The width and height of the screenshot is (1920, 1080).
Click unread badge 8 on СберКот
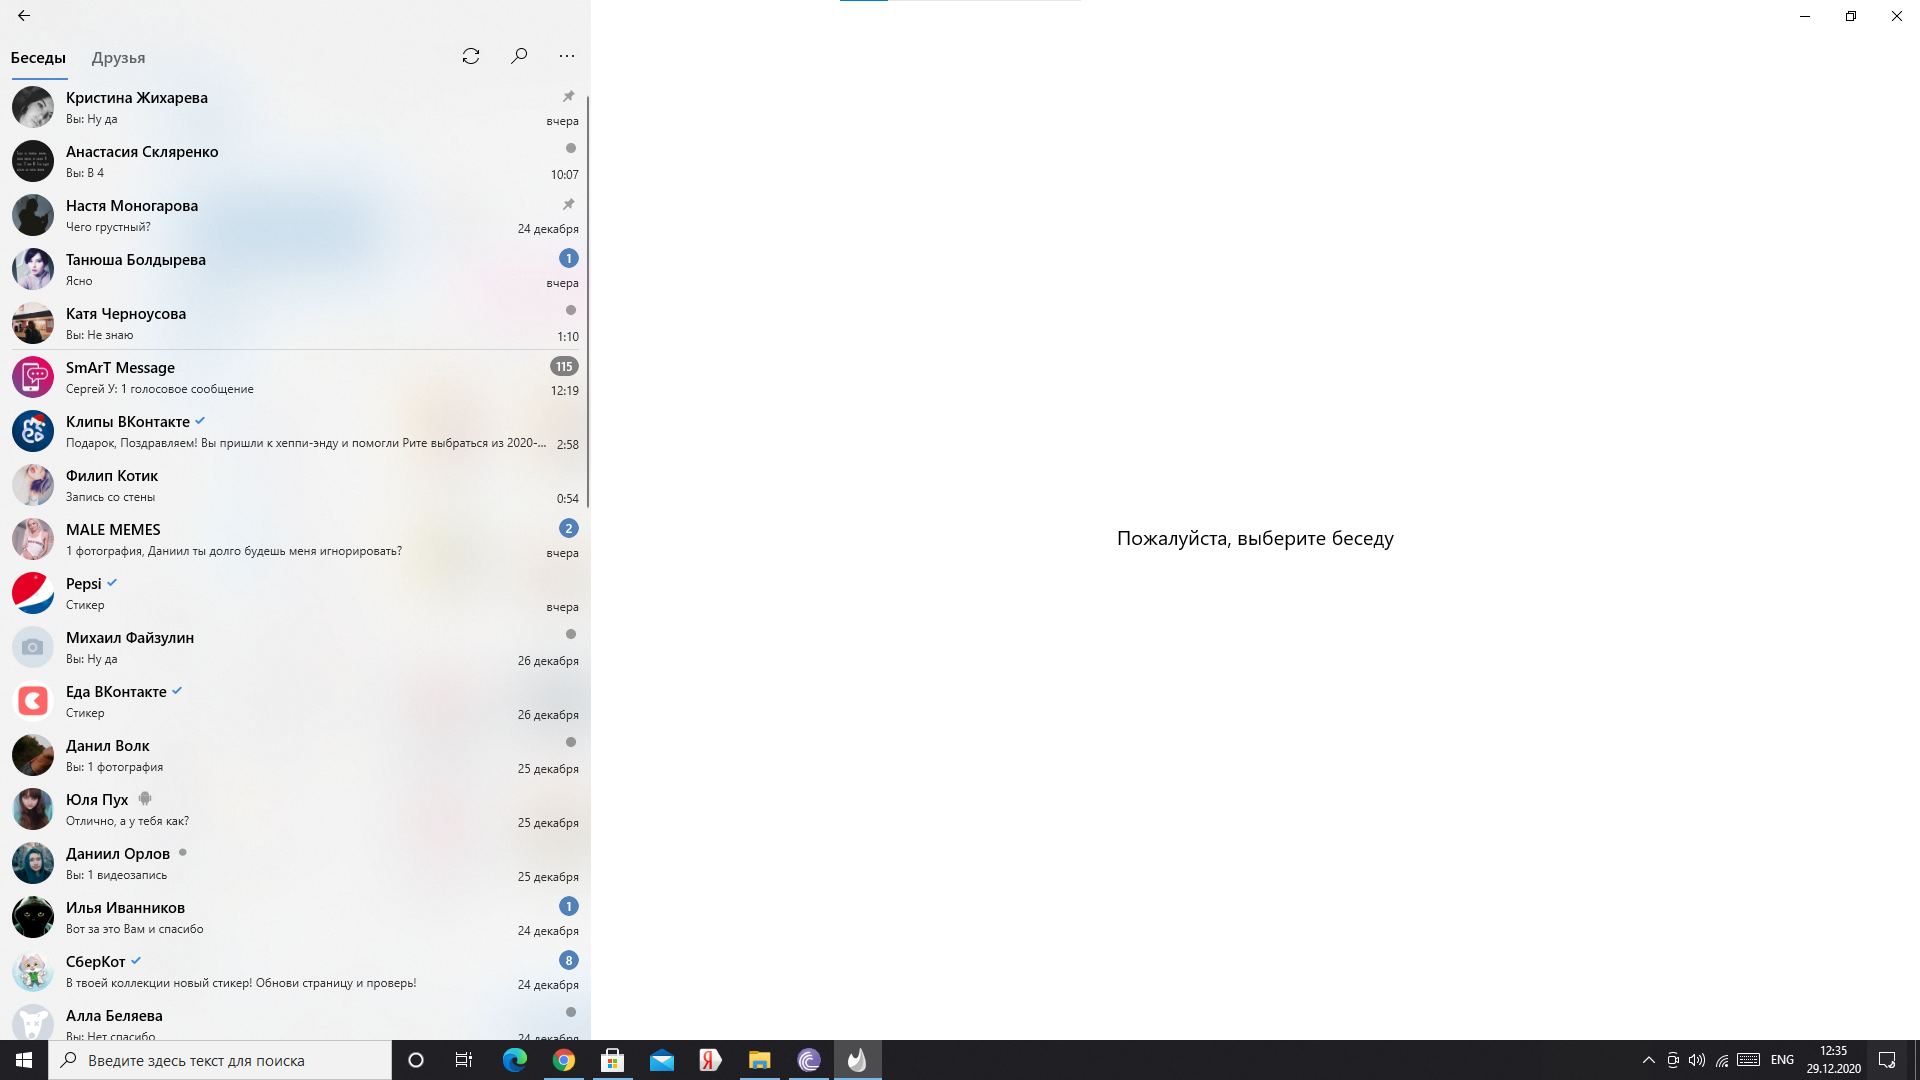point(568,961)
